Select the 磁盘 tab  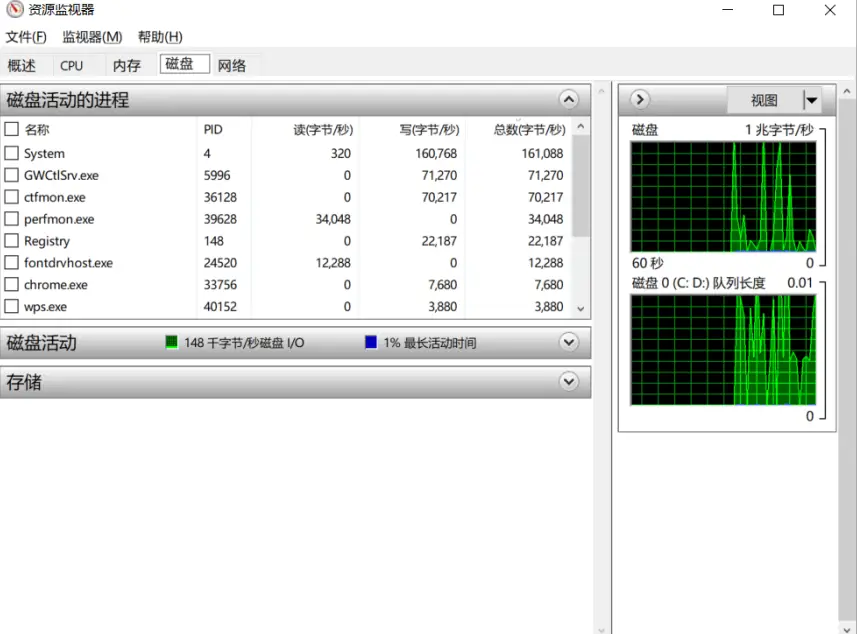(184, 64)
